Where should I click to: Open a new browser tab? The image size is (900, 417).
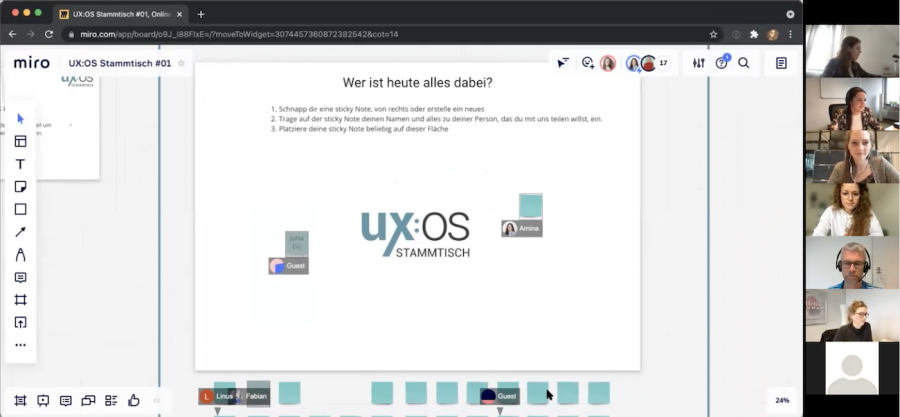[x=201, y=14]
